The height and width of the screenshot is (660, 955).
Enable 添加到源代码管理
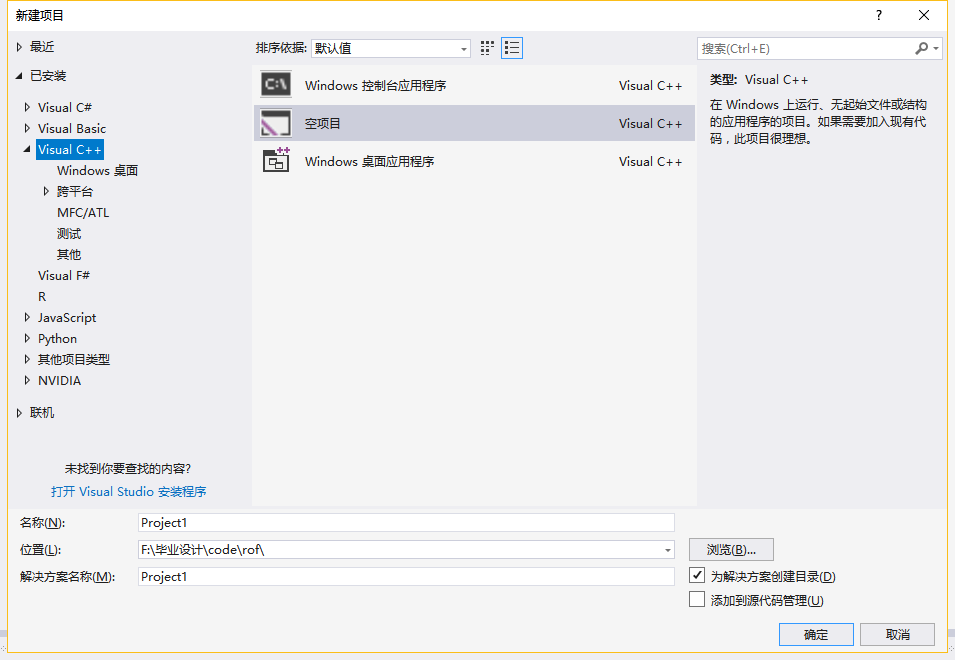click(697, 599)
